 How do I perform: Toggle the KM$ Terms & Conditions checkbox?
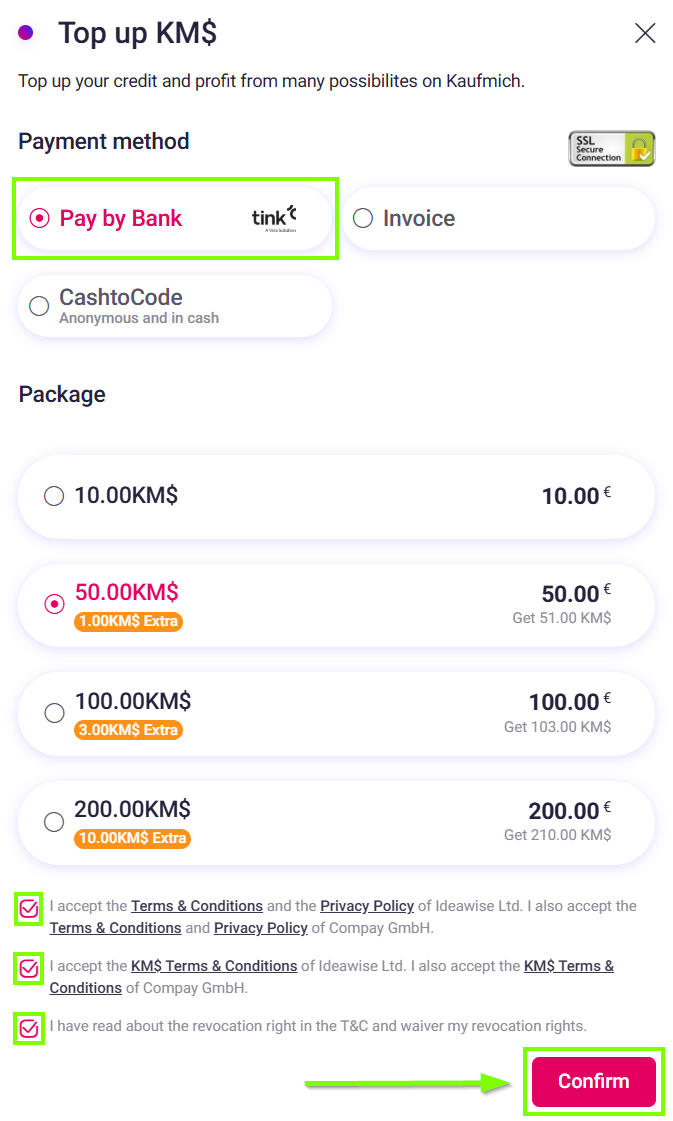pos(29,969)
